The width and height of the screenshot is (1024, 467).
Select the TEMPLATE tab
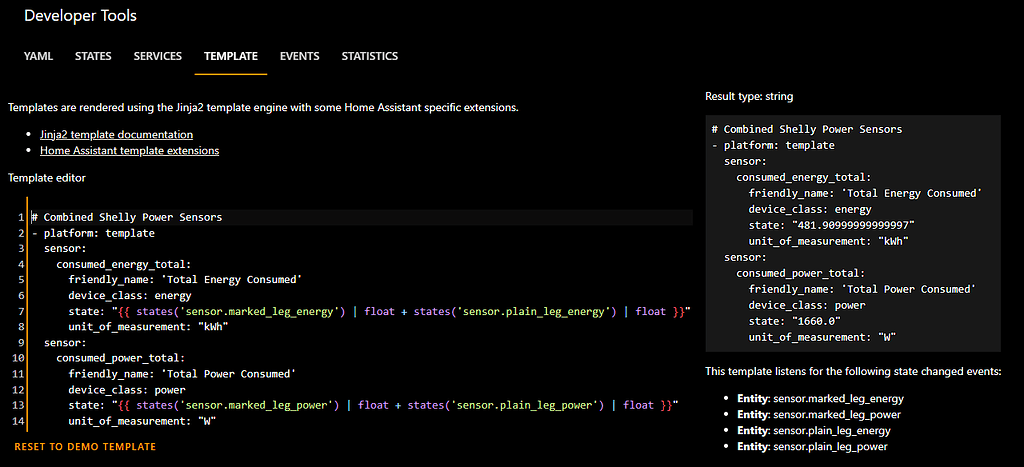click(231, 56)
